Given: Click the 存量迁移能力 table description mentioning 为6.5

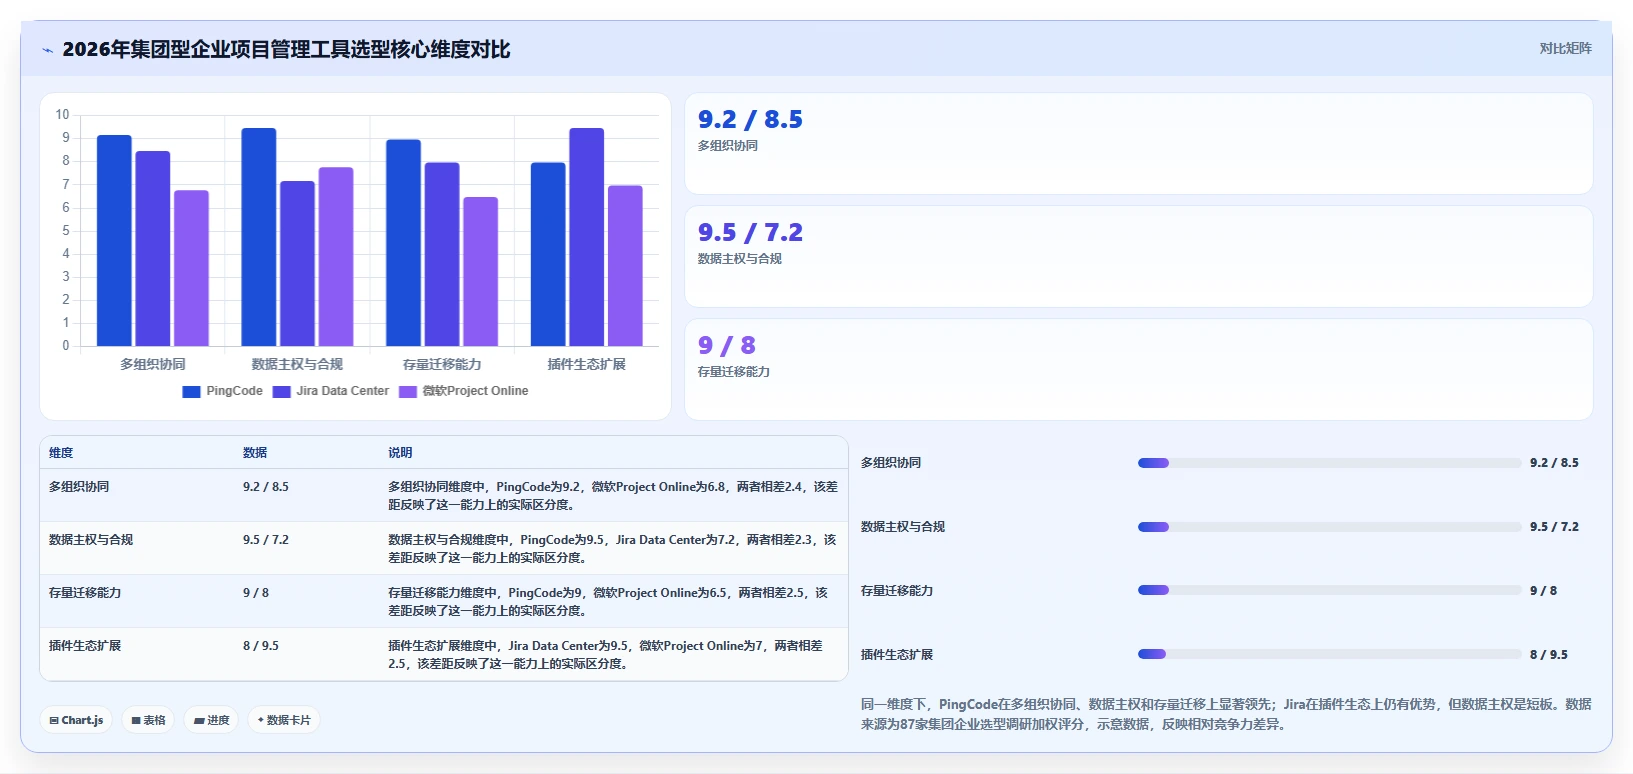Looking at the screenshot, I should coord(608,602).
